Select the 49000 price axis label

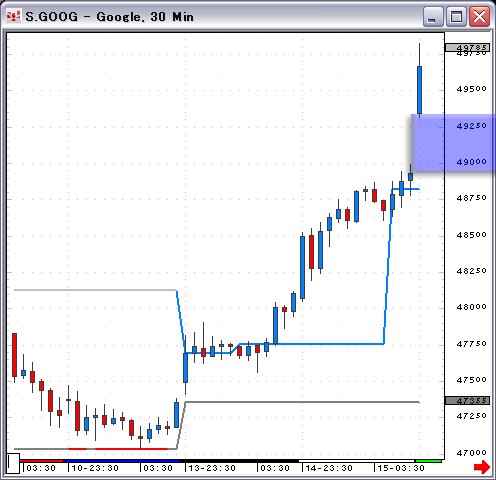pos(471,162)
